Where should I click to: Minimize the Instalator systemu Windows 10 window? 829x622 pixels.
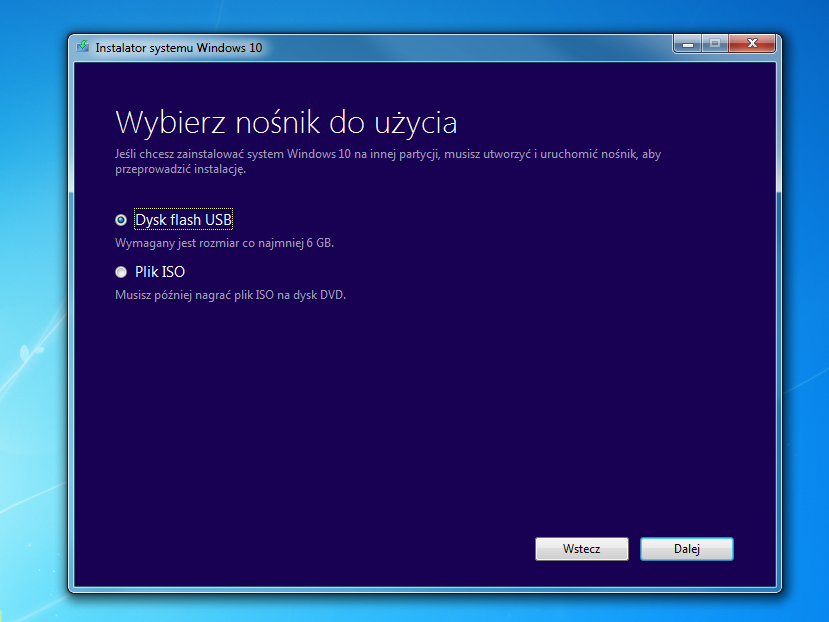[x=687, y=44]
